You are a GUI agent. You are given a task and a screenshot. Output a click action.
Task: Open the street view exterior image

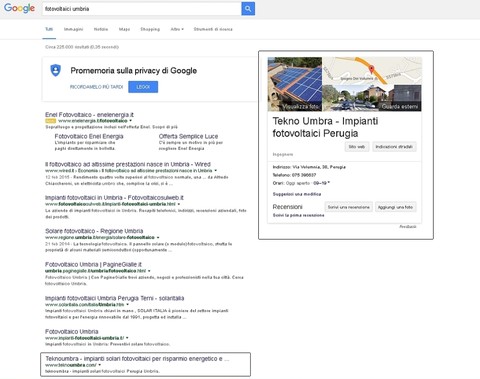click(x=372, y=98)
